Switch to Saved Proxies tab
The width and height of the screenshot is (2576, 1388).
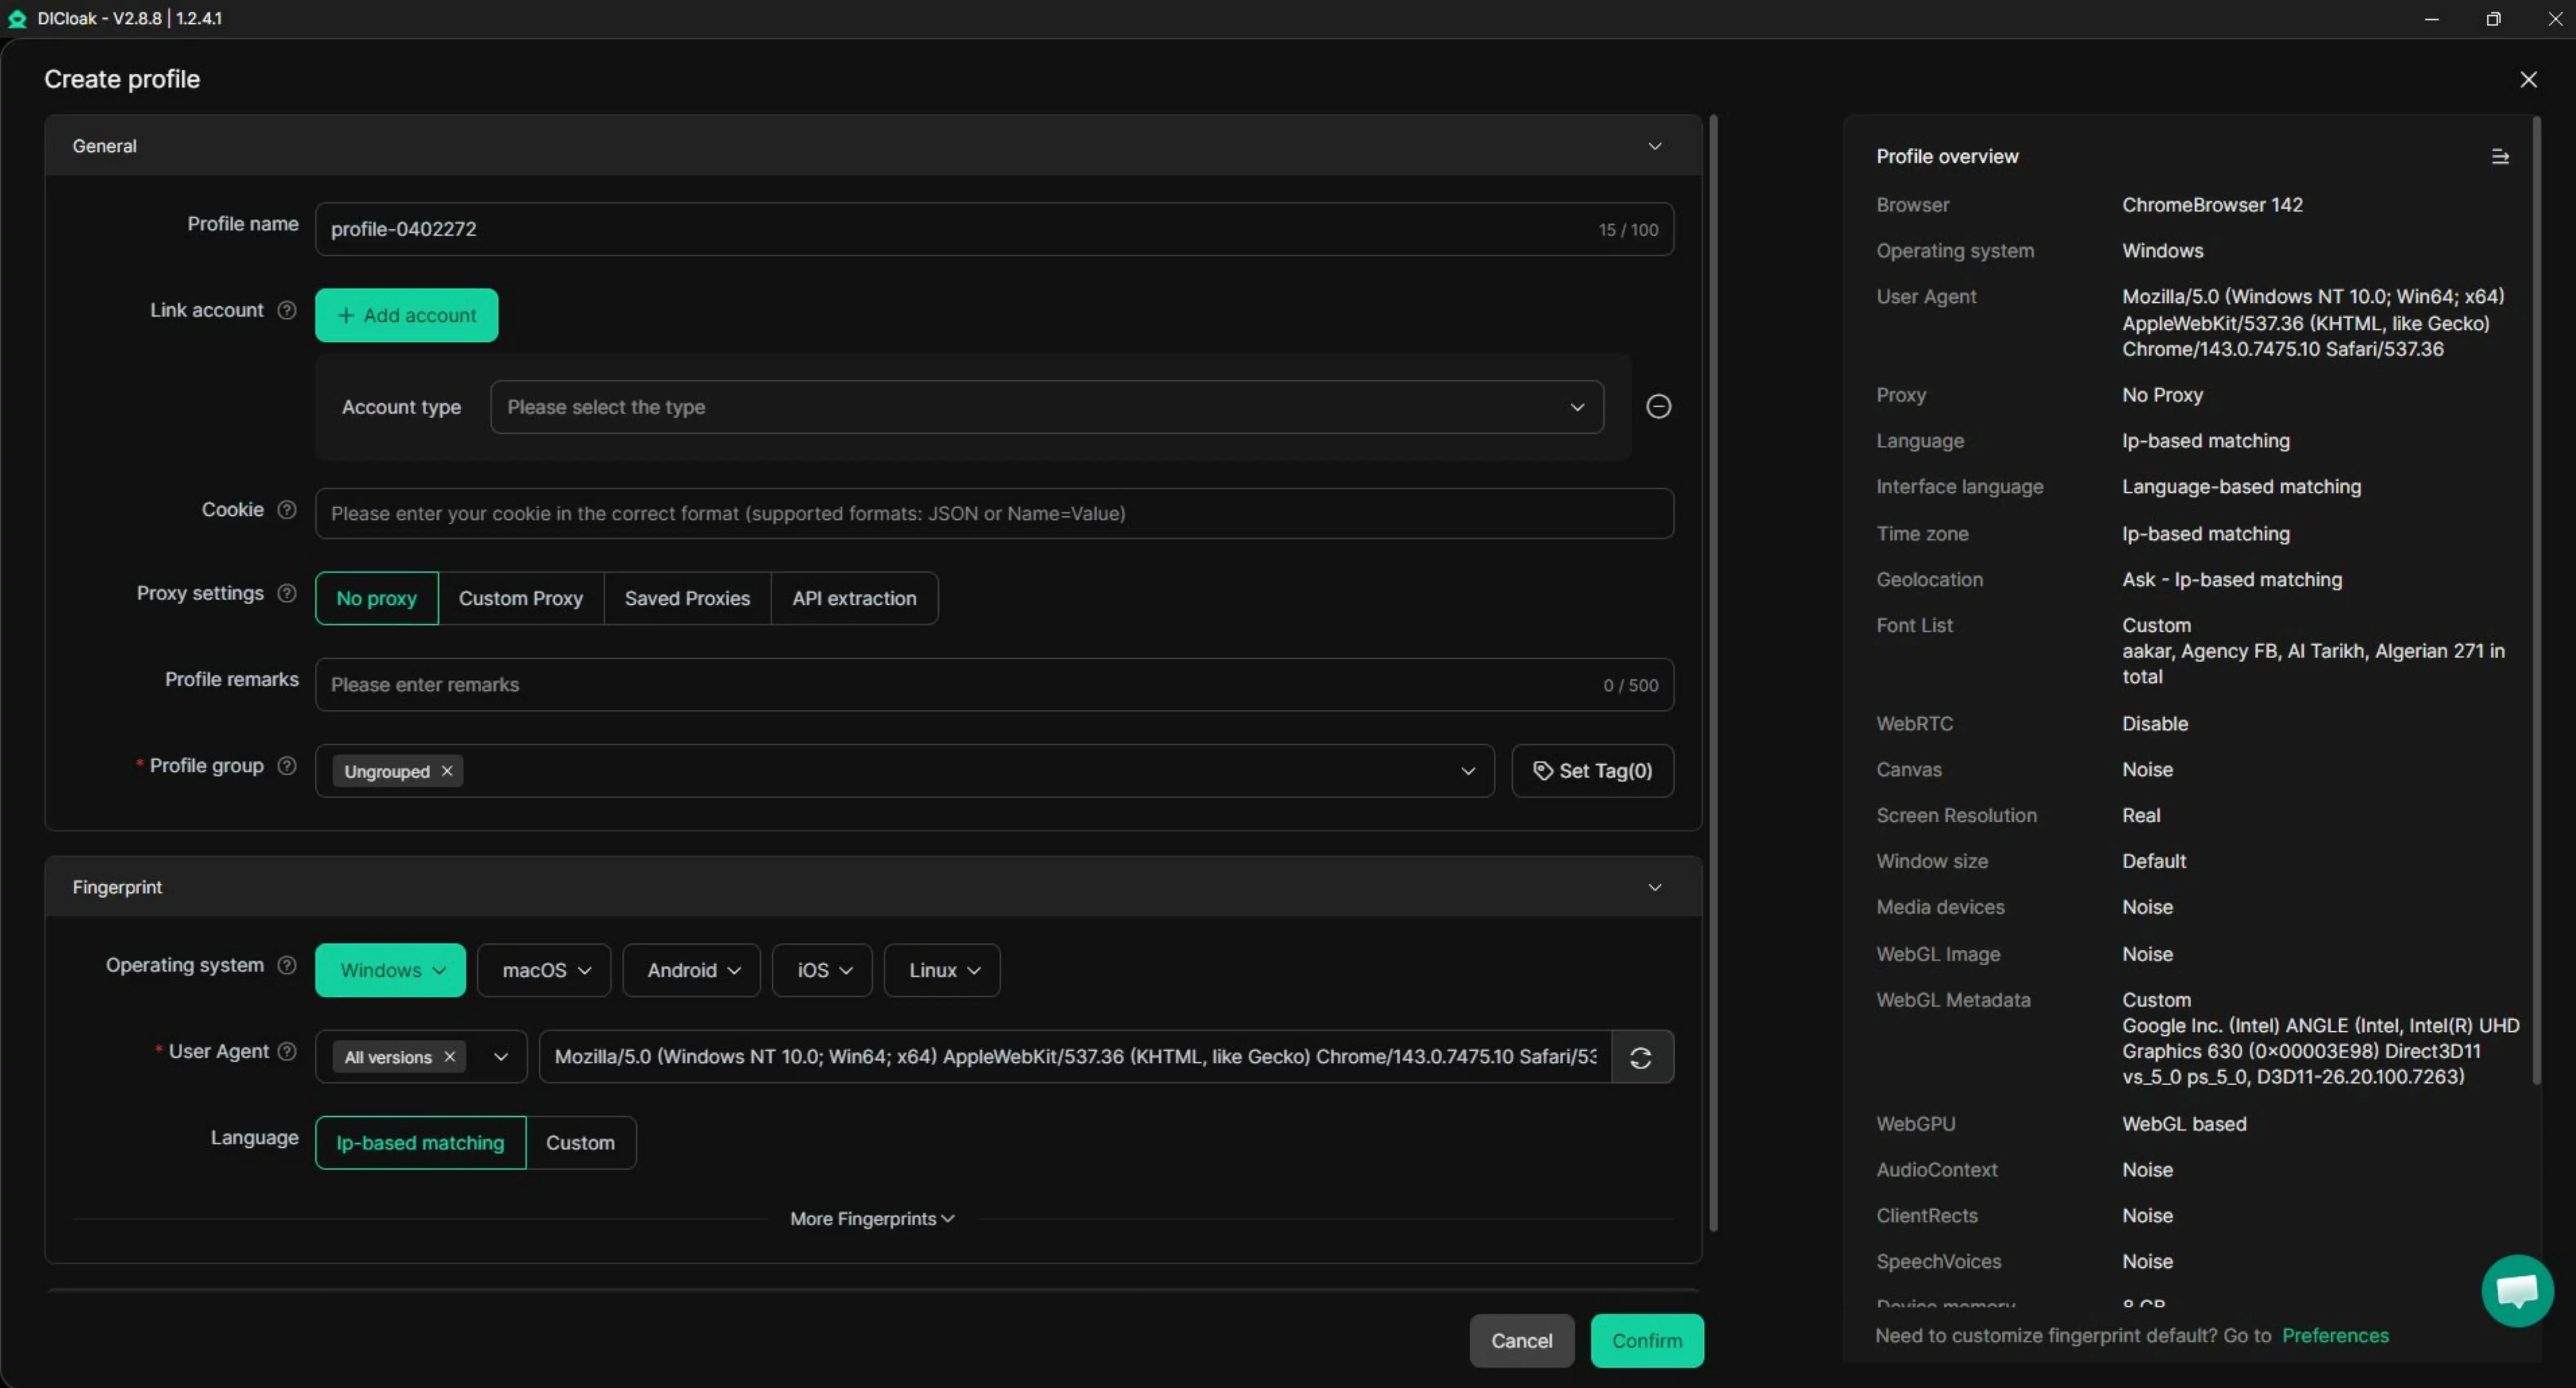click(687, 598)
